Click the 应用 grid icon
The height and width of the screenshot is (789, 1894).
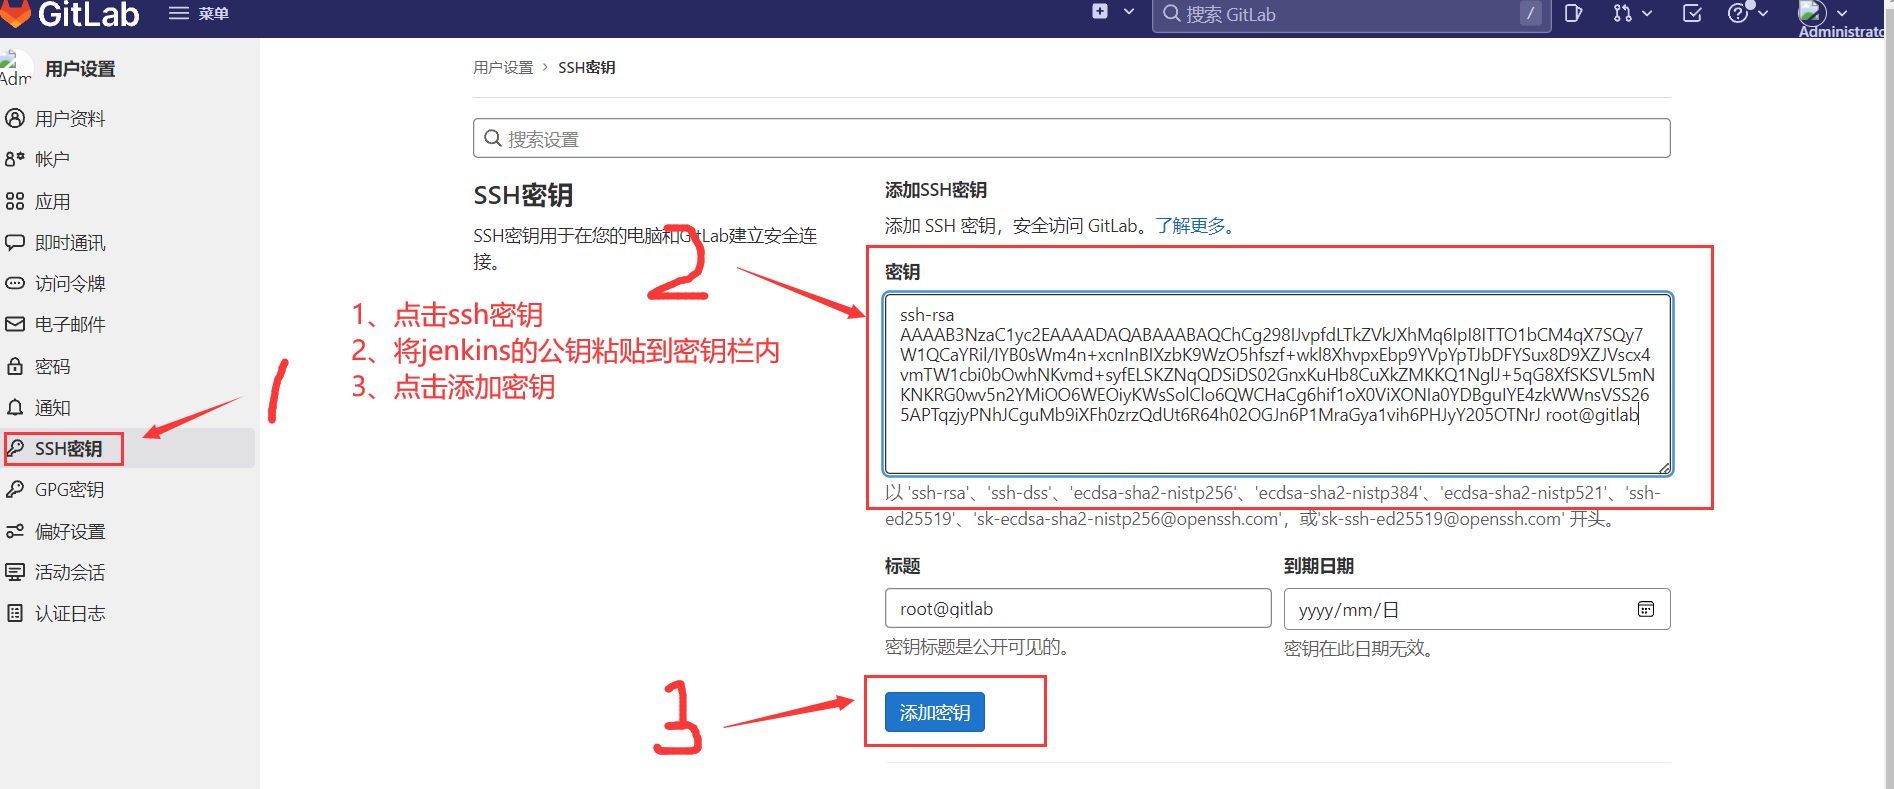click(15, 201)
